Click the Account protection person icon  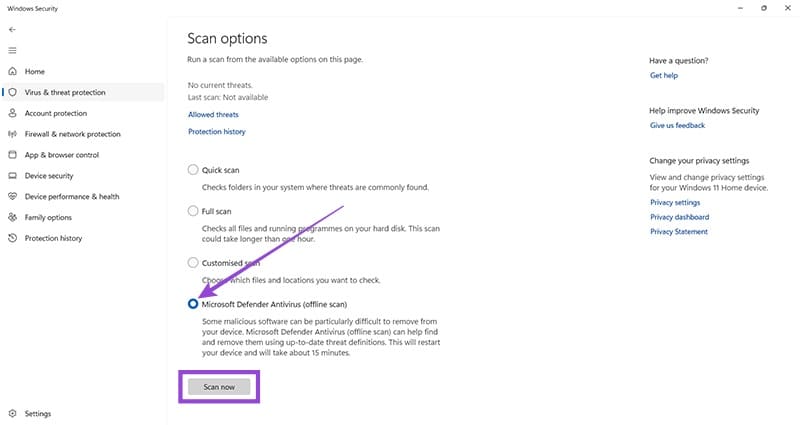(12, 113)
